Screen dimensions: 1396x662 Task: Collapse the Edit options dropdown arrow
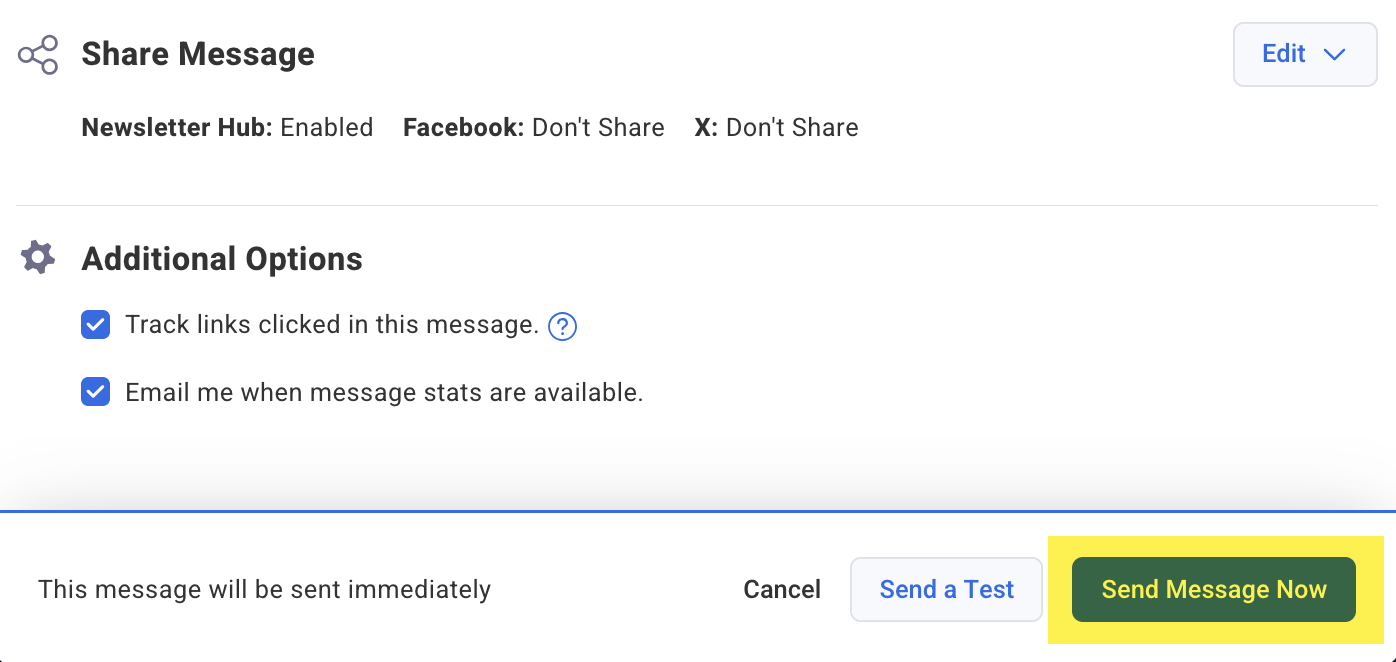[x=1334, y=55]
